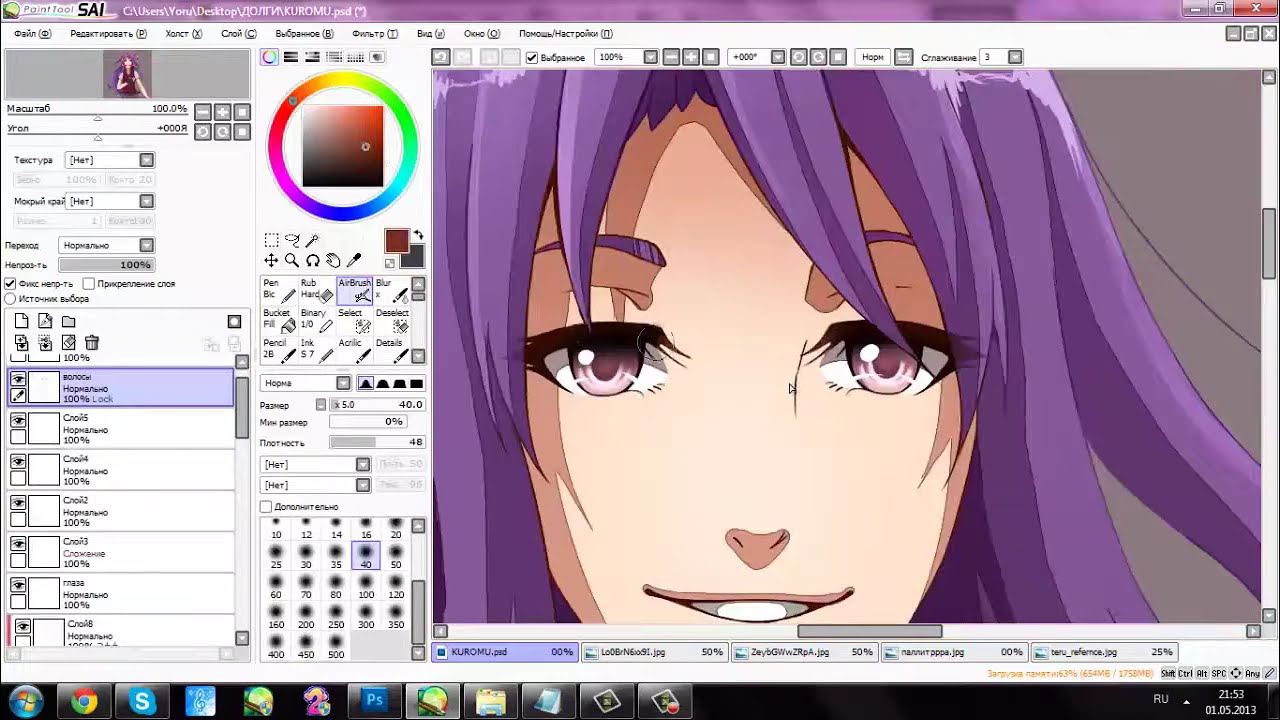The width and height of the screenshot is (1280, 720).
Task: Show the color wheel panel
Action: pyautogui.click(x=270, y=57)
